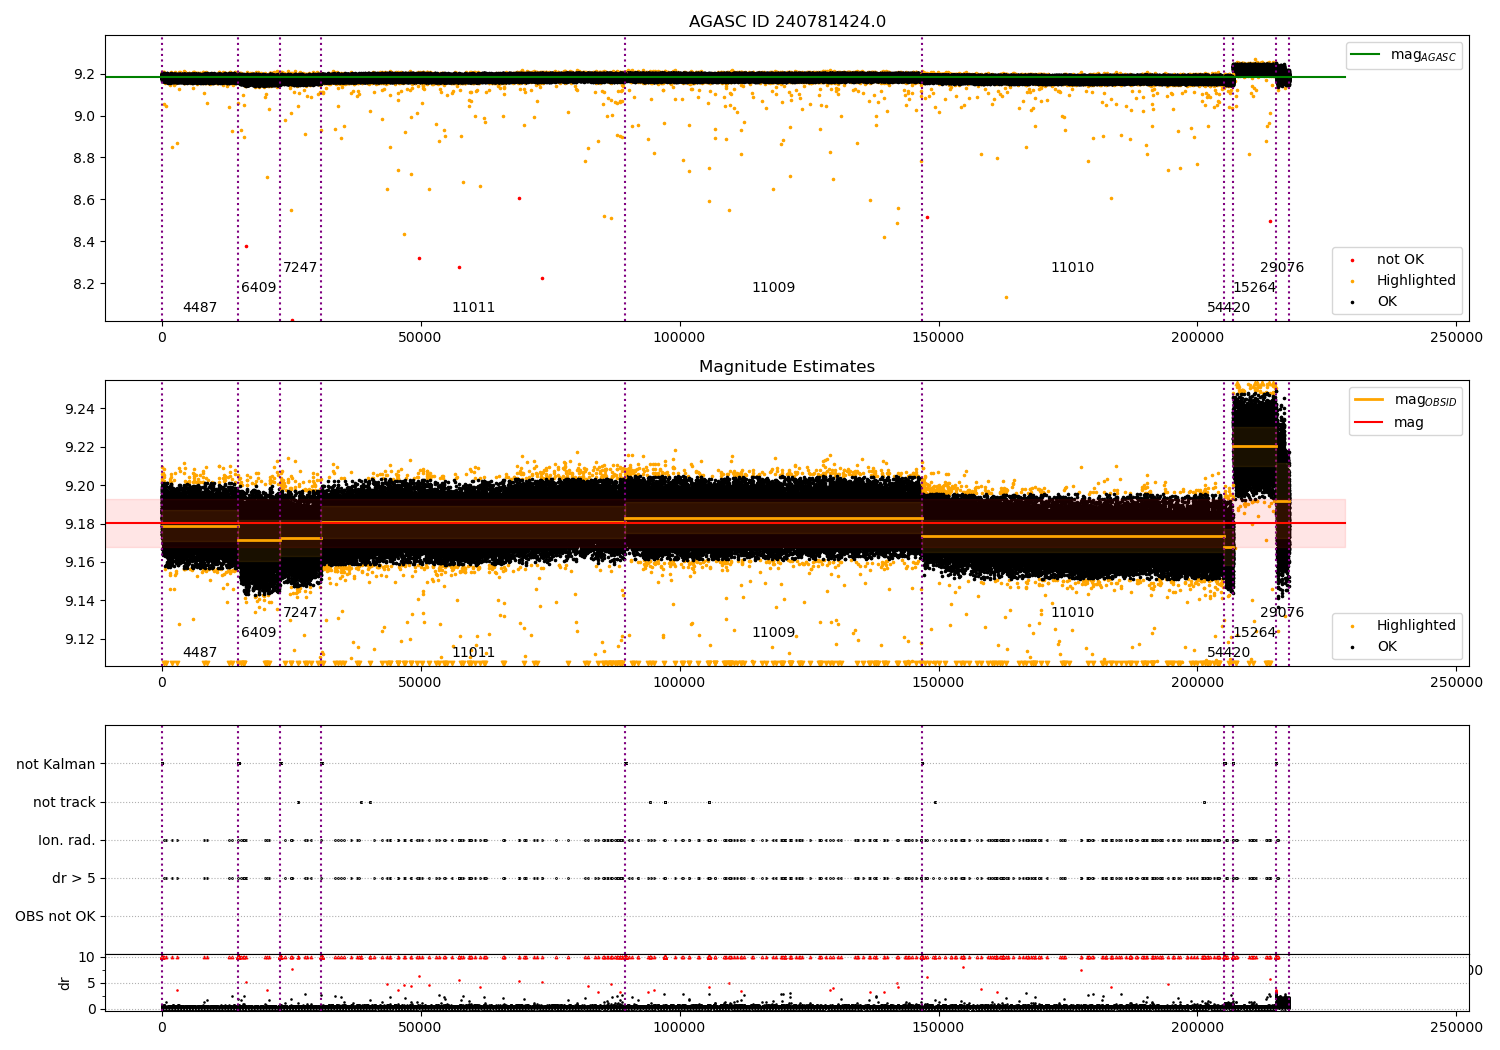Click x-axis tick 100000 under Magnitude Estimates plot
Image resolution: width=1500 pixels, height=1050 pixels.
click(679, 683)
